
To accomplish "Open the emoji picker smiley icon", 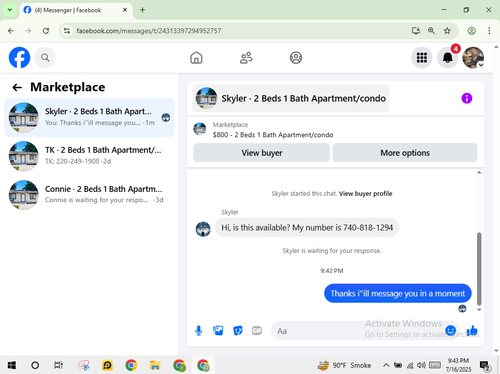I will (x=451, y=330).
